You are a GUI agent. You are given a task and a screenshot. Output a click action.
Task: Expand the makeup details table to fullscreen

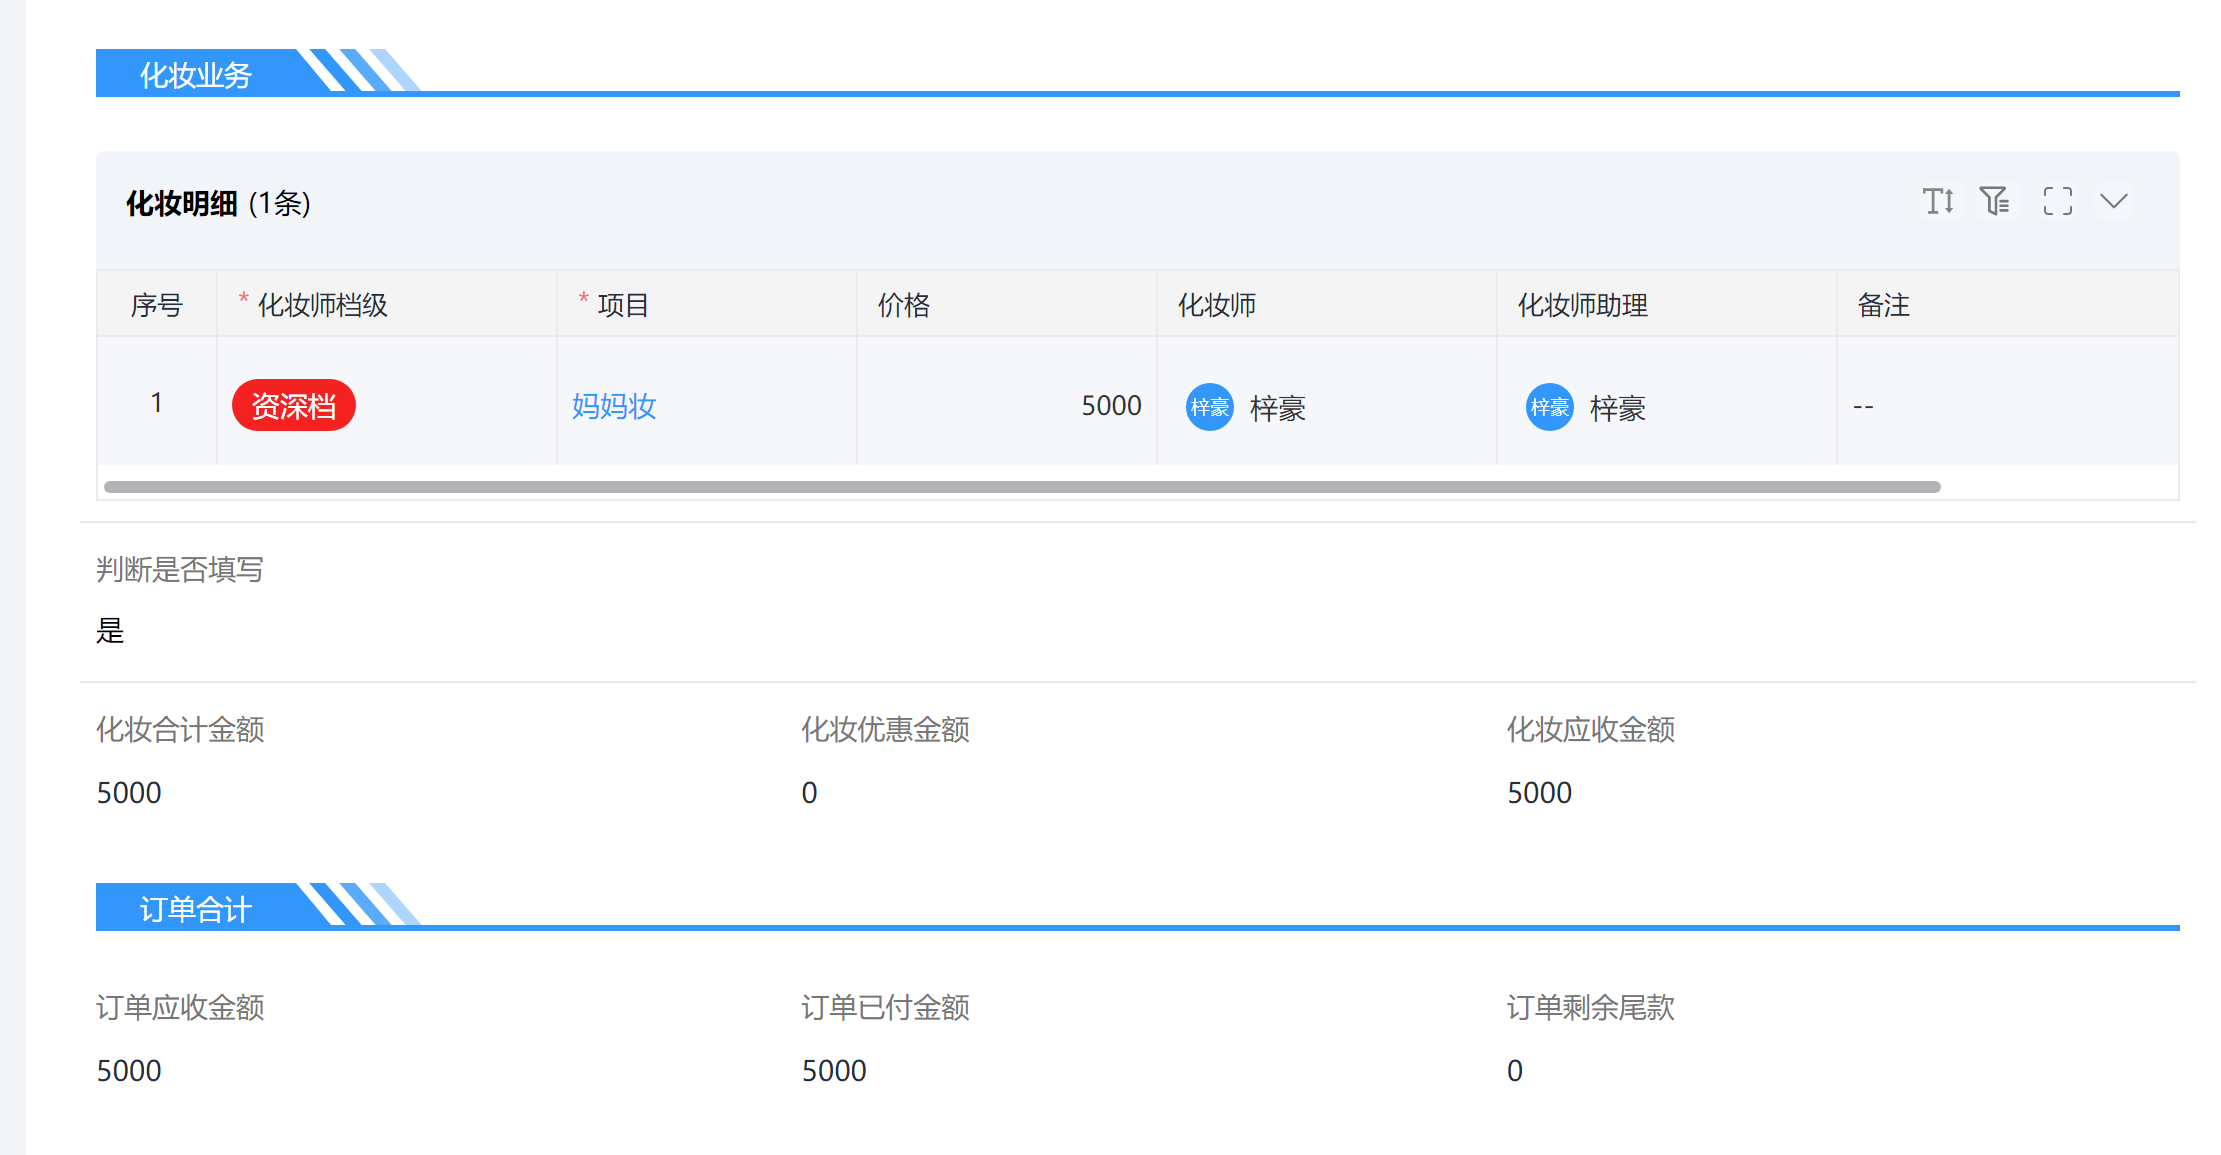click(x=2057, y=201)
